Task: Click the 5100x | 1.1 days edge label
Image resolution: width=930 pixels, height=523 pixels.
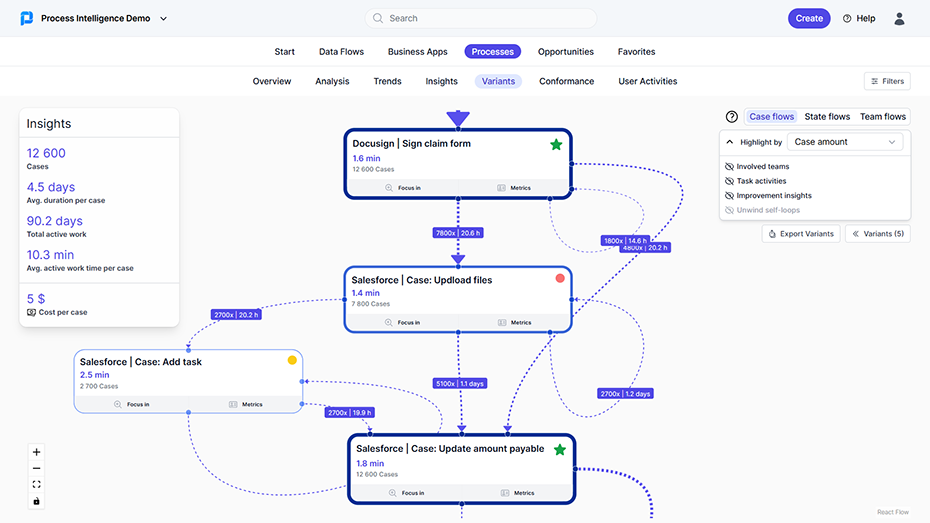Action: coord(460,384)
